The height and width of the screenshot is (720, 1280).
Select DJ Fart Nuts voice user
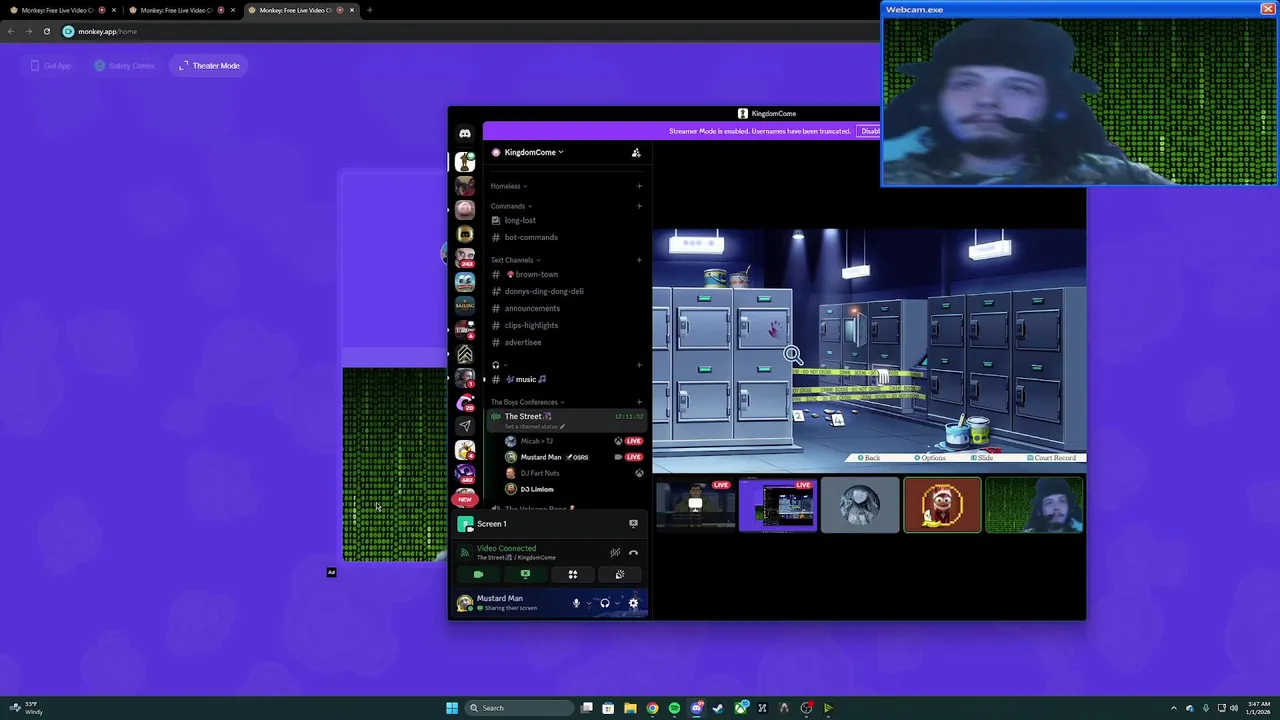coord(574,473)
